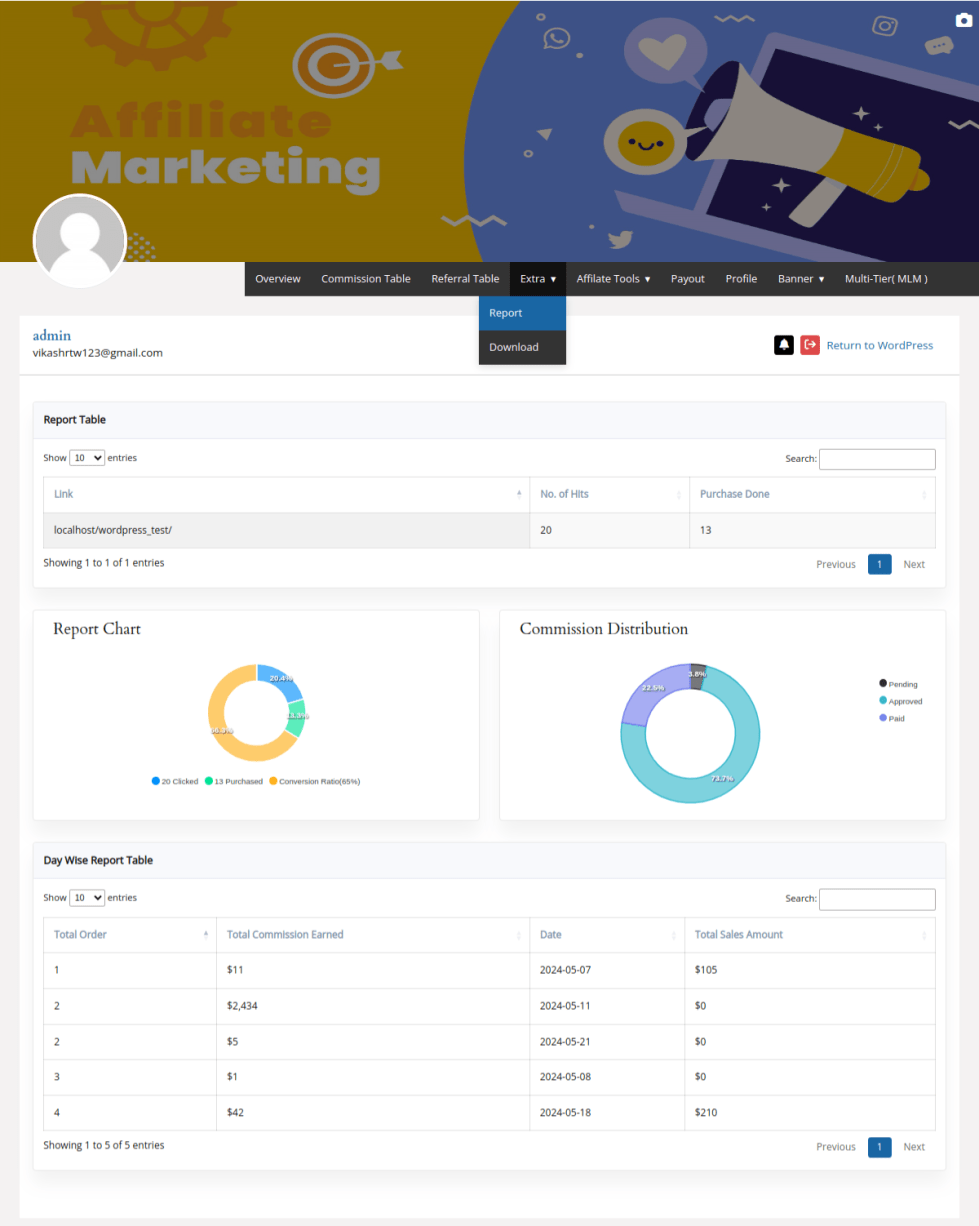The height and width of the screenshot is (1226, 979).
Task: Sort Report Table by Link column
Action: pyautogui.click(x=286, y=494)
